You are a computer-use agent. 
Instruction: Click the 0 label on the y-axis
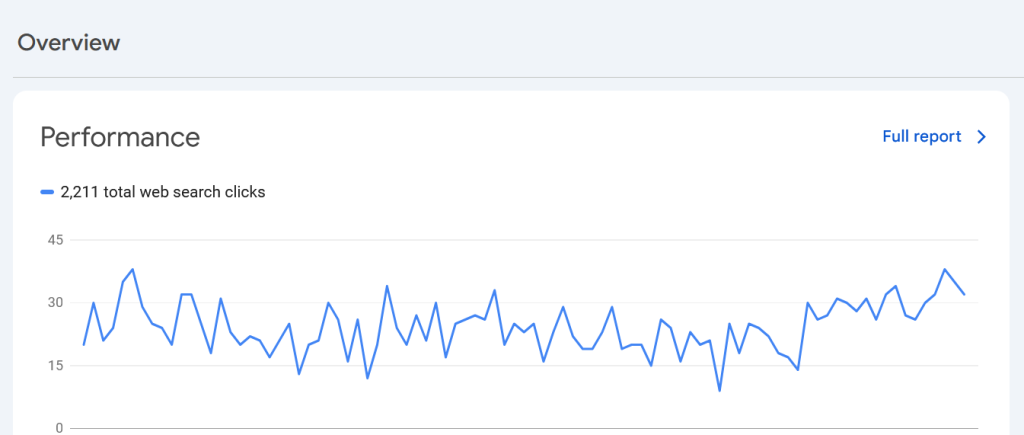pos(59,428)
